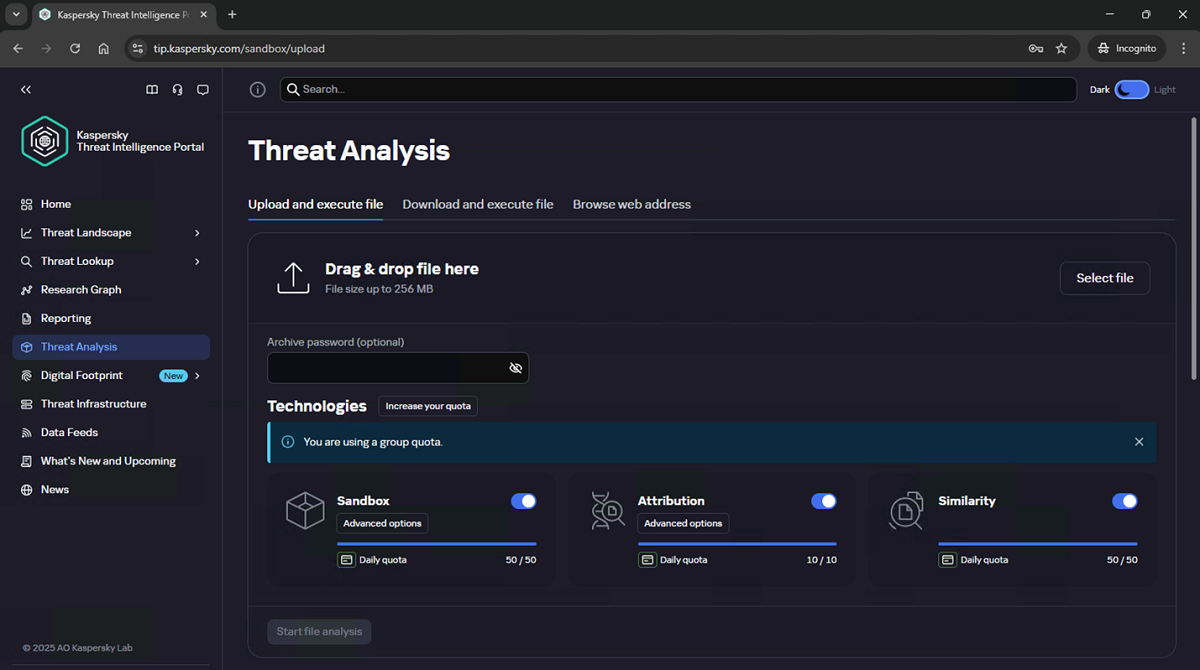Go back in browser history
Image resolution: width=1200 pixels, height=670 pixels.
pyautogui.click(x=18, y=48)
